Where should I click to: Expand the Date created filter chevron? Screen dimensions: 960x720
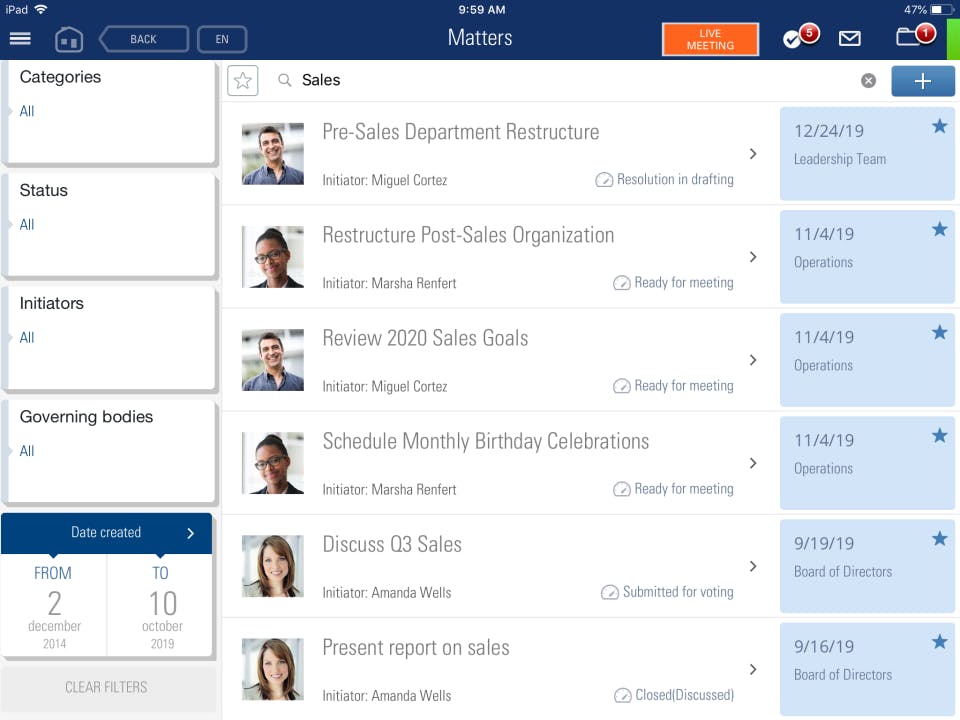190,533
